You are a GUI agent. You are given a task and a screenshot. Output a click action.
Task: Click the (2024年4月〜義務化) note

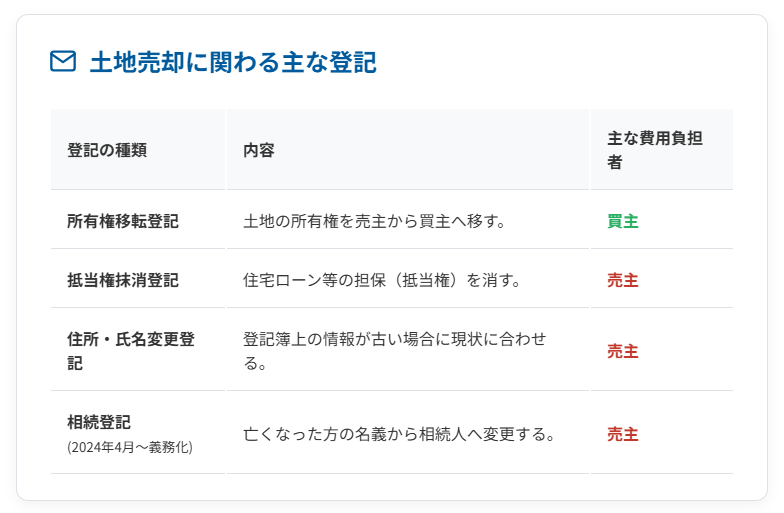coord(130,447)
